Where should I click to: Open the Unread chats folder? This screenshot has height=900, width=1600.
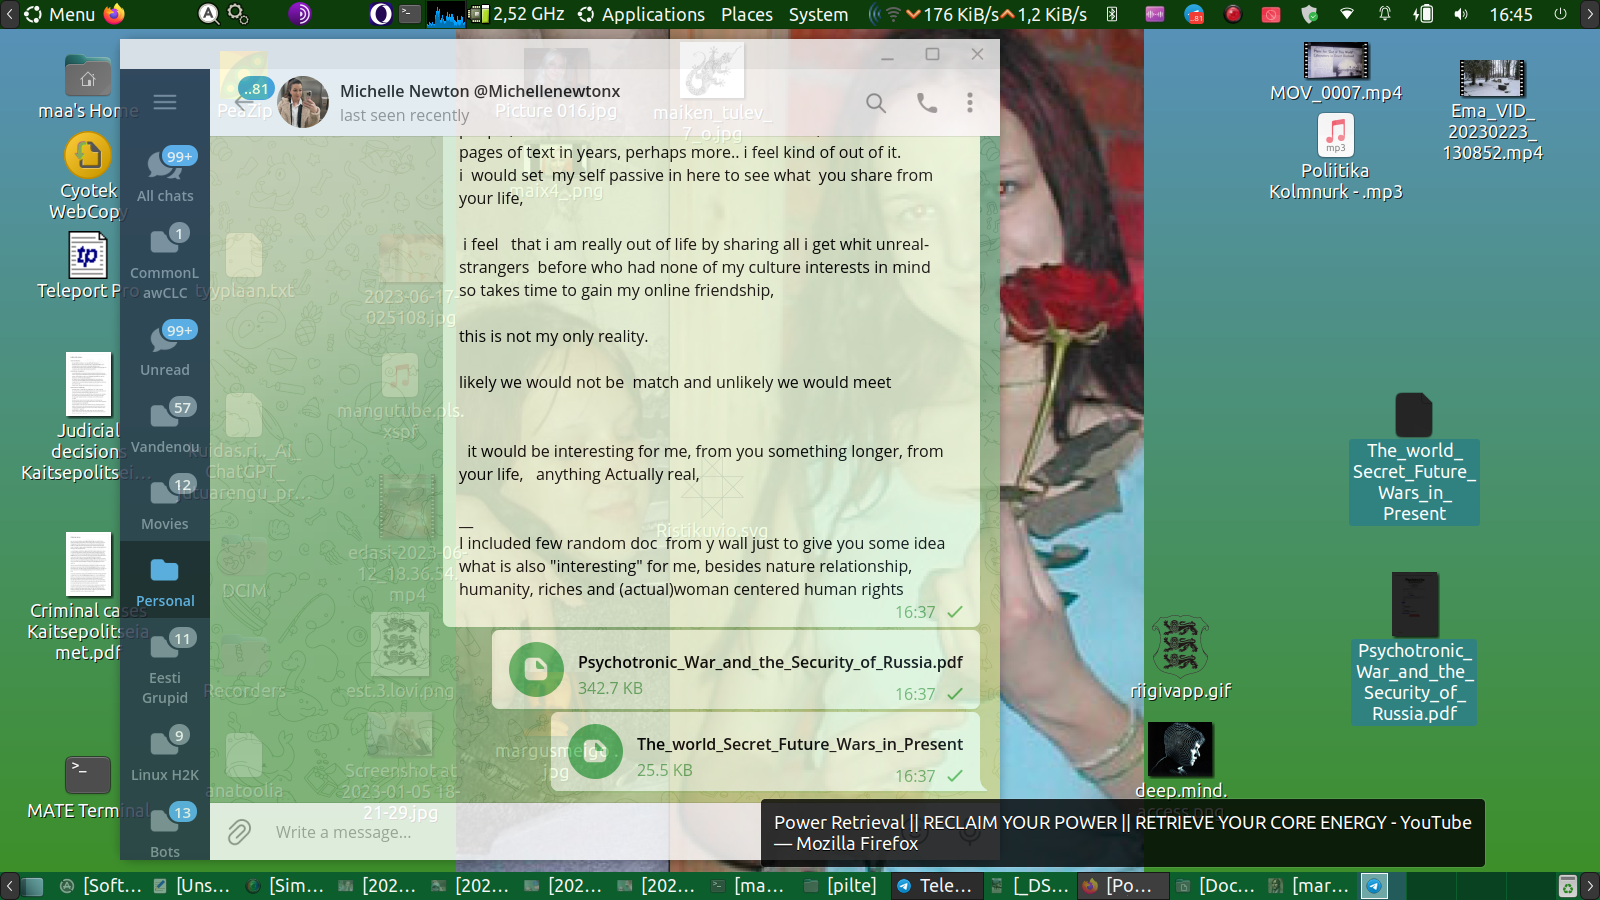pos(165,349)
